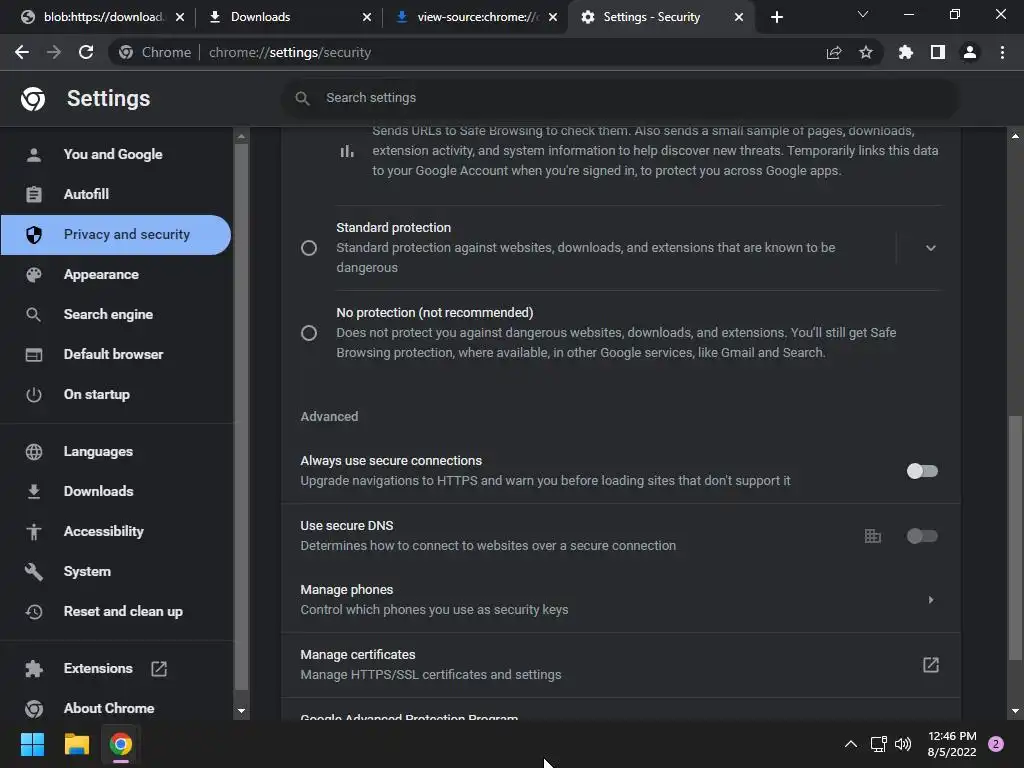
Task: Select No protection radio button
Action: pos(309,333)
